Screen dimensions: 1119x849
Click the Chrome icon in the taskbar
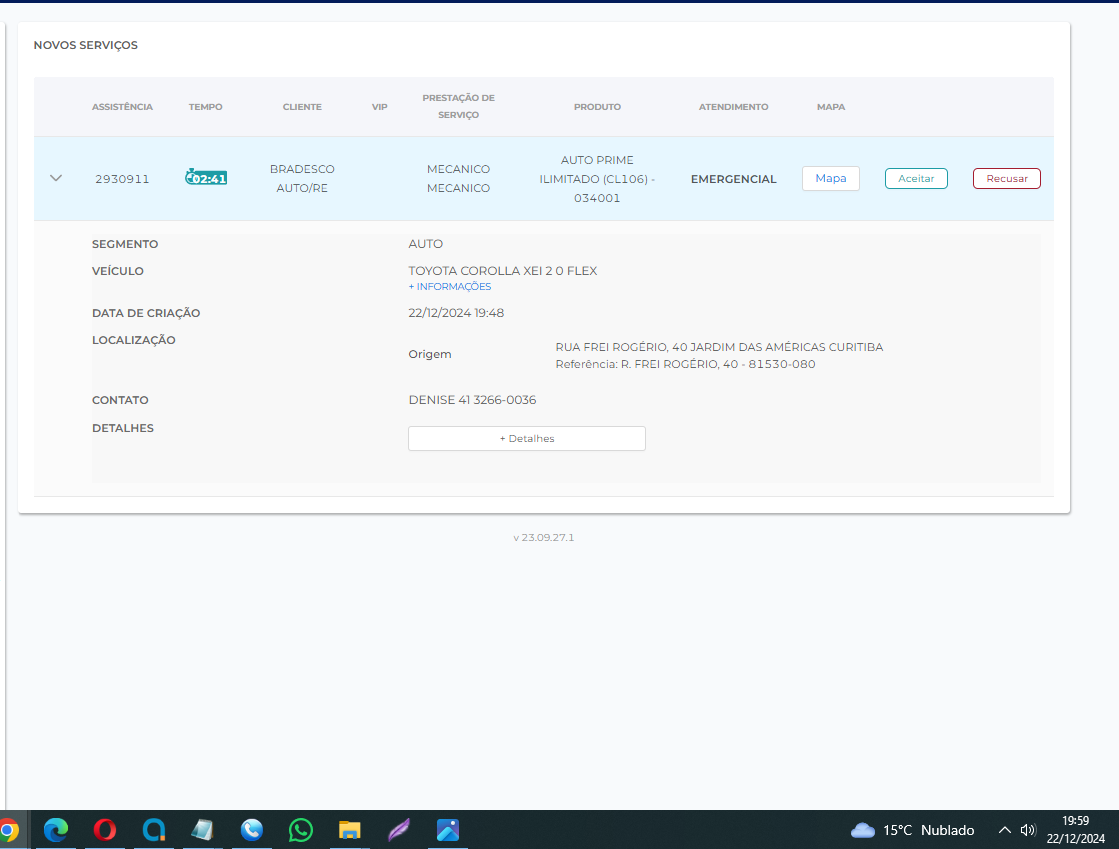(8, 830)
